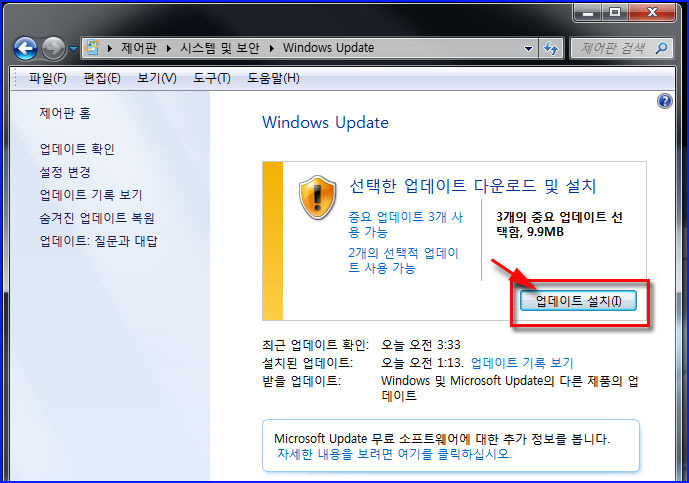
Task: Click the yellow warning shield icon
Action: (317, 197)
